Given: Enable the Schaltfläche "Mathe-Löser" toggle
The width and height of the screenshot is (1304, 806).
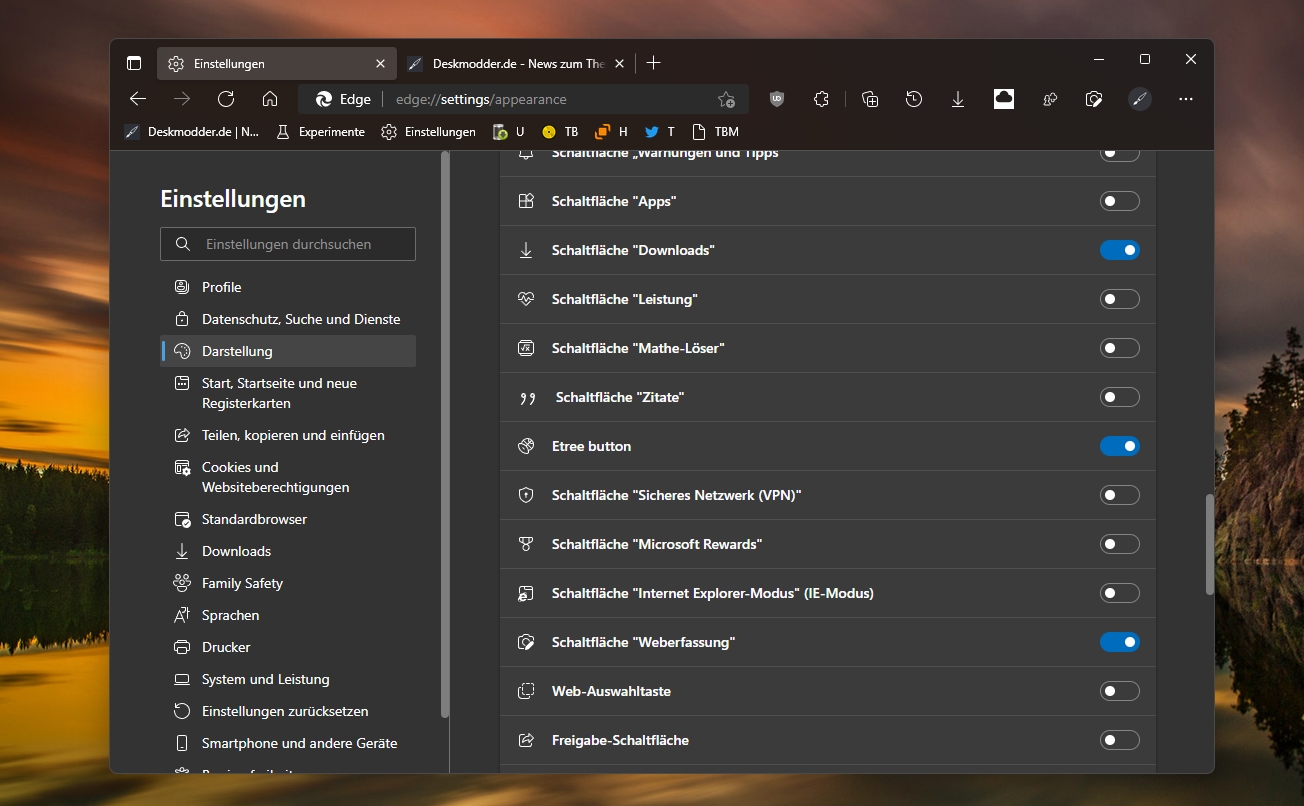Looking at the screenshot, I should (x=1119, y=348).
